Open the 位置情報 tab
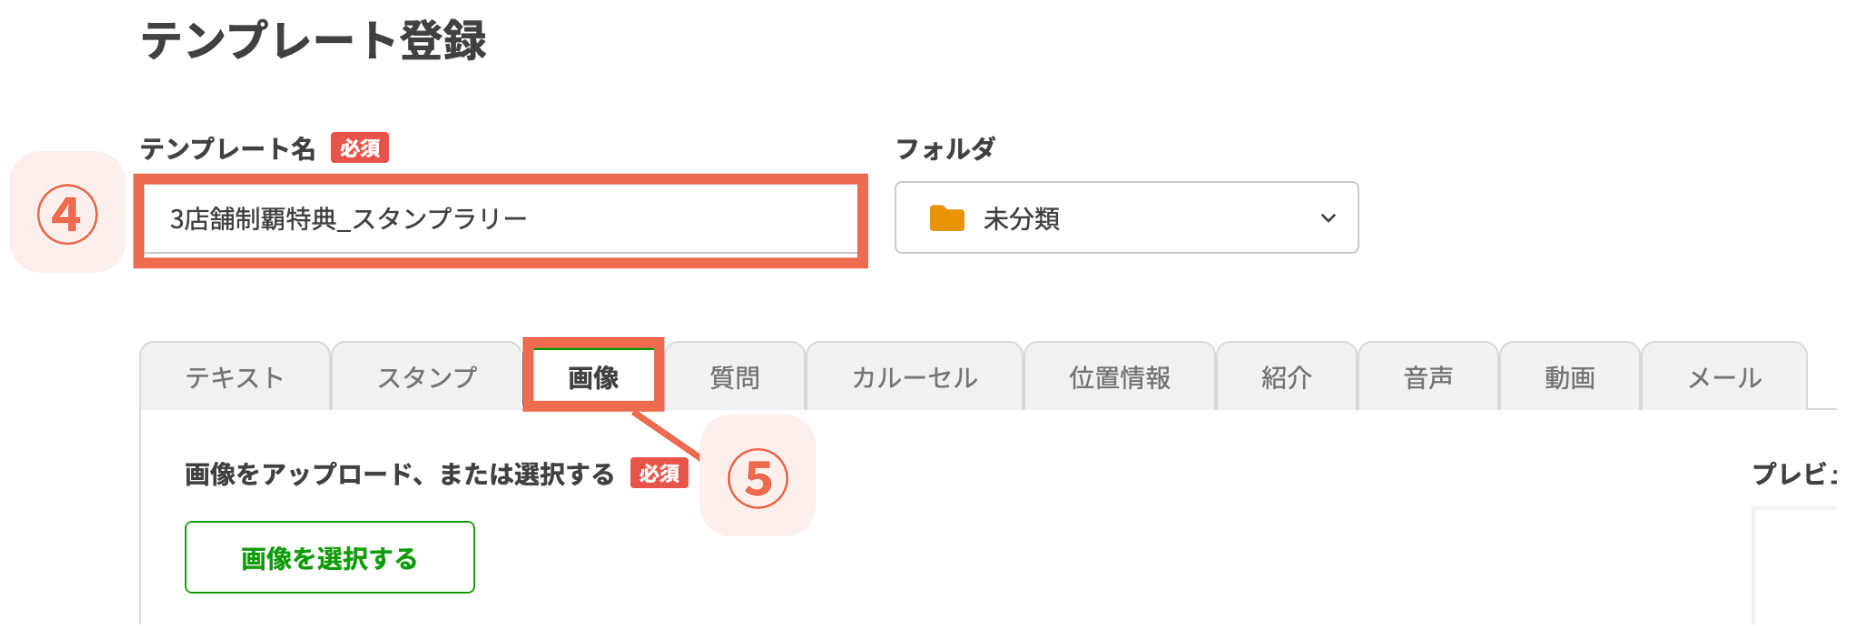1856x626 pixels. (x=1119, y=377)
